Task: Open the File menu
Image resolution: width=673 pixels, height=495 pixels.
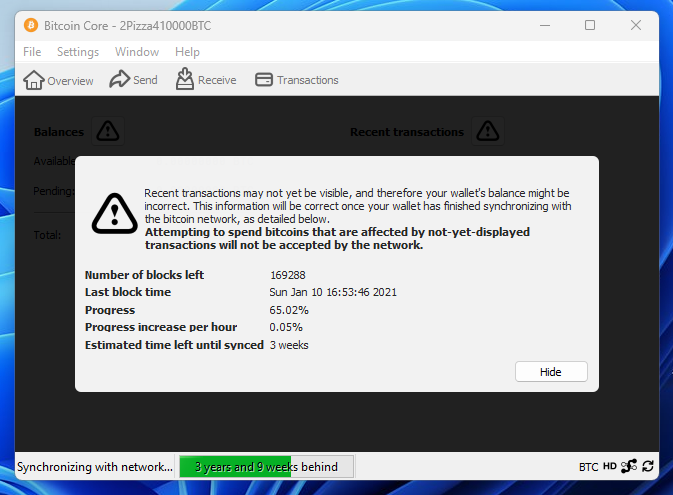Action: tap(32, 52)
